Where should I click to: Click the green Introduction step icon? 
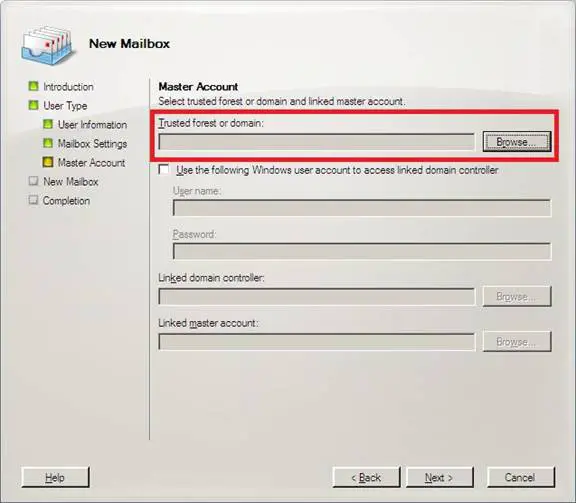tap(33, 86)
